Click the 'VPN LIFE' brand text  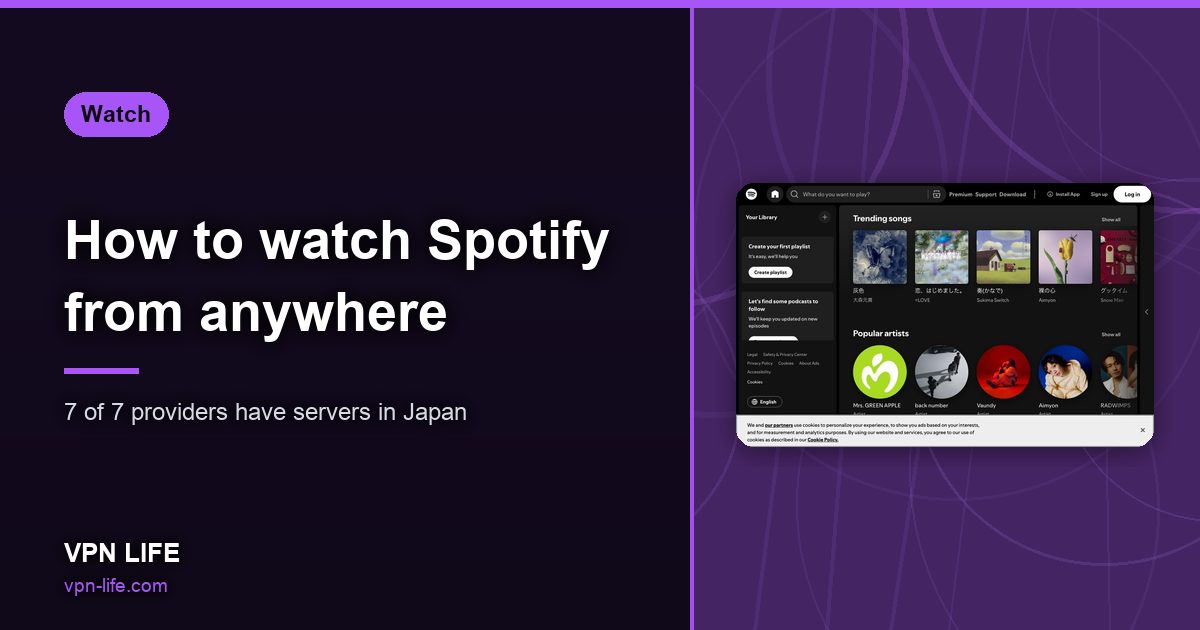(122, 553)
